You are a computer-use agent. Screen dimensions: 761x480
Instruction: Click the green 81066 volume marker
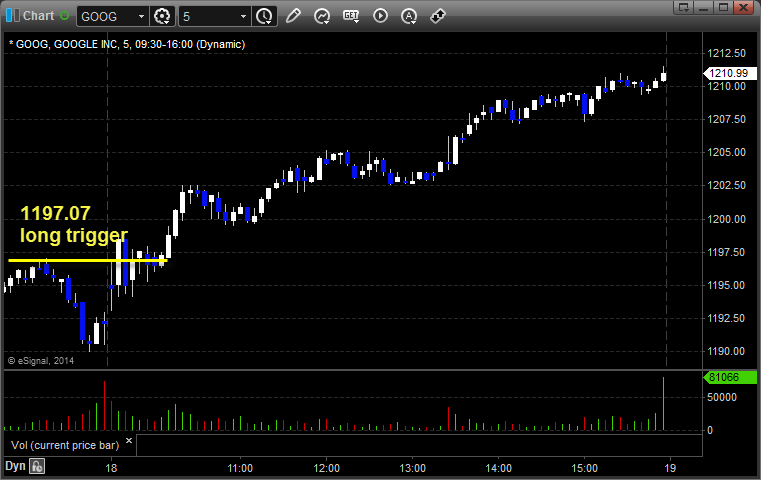click(729, 377)
